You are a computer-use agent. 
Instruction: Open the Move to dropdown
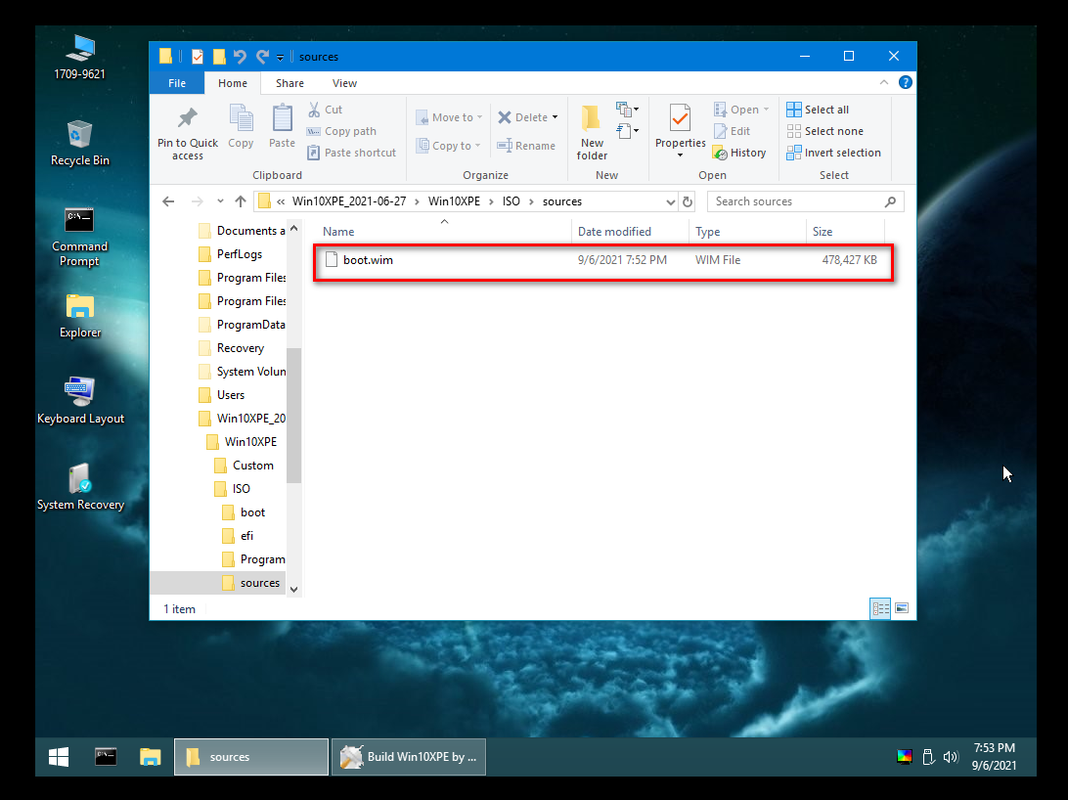tap(449, 117)
